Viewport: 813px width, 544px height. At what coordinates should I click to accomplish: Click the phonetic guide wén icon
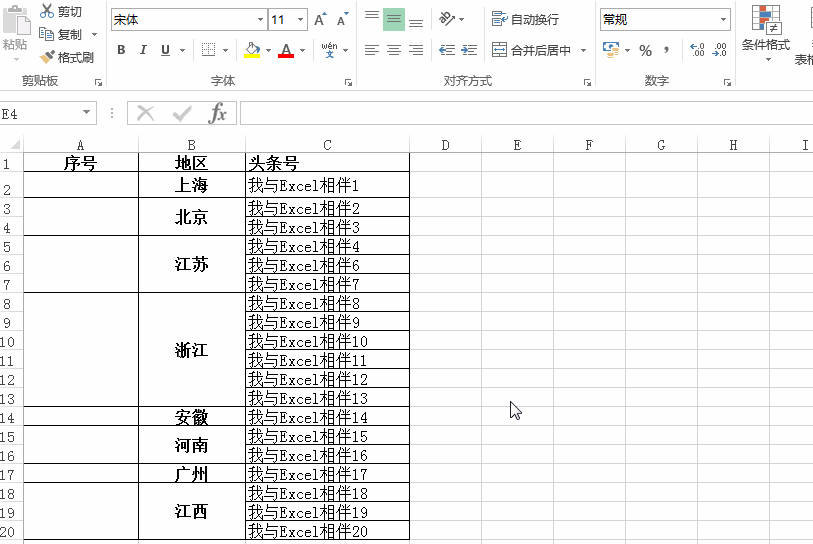(329, 50)
